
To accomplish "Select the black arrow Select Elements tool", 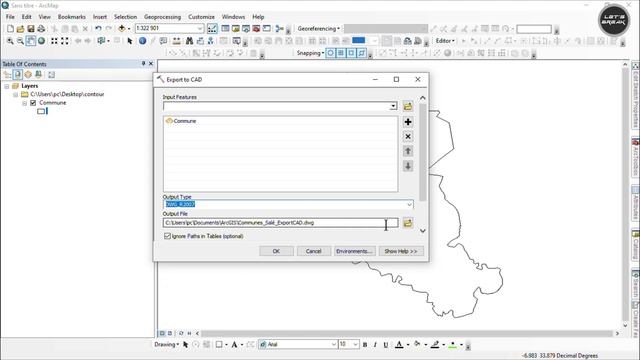I will [130, 41].
